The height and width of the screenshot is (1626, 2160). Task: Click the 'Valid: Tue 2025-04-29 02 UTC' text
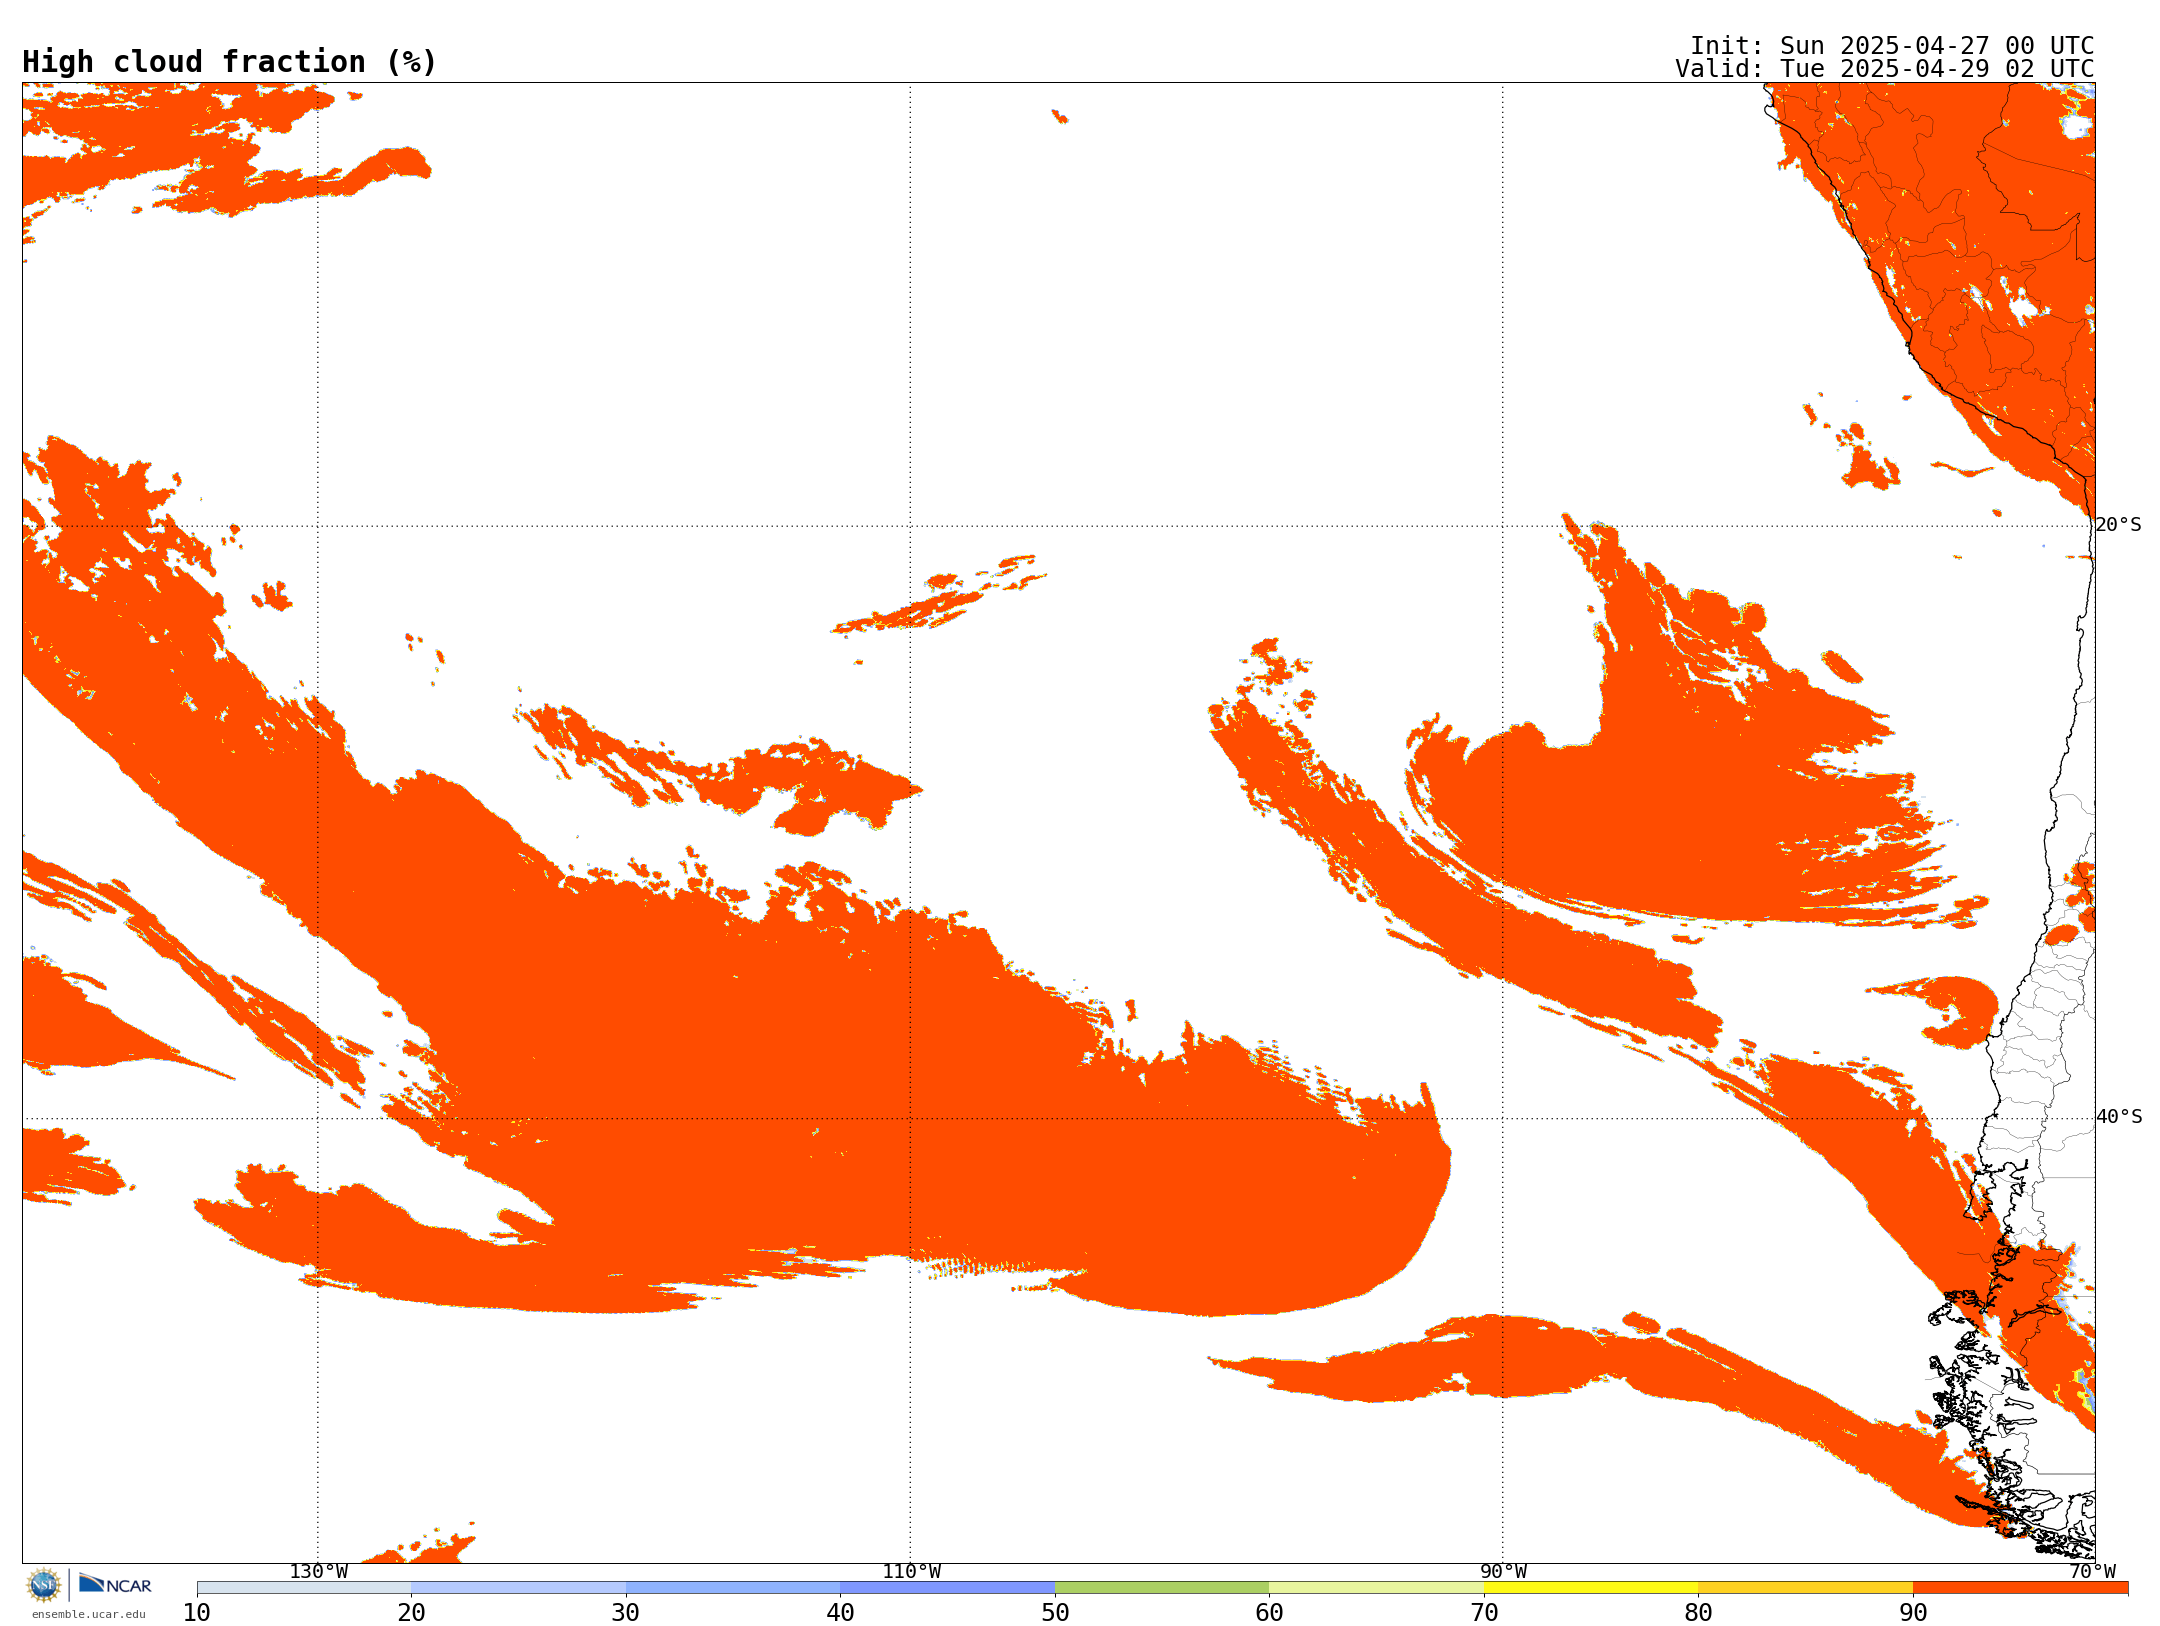(1885, 69)
